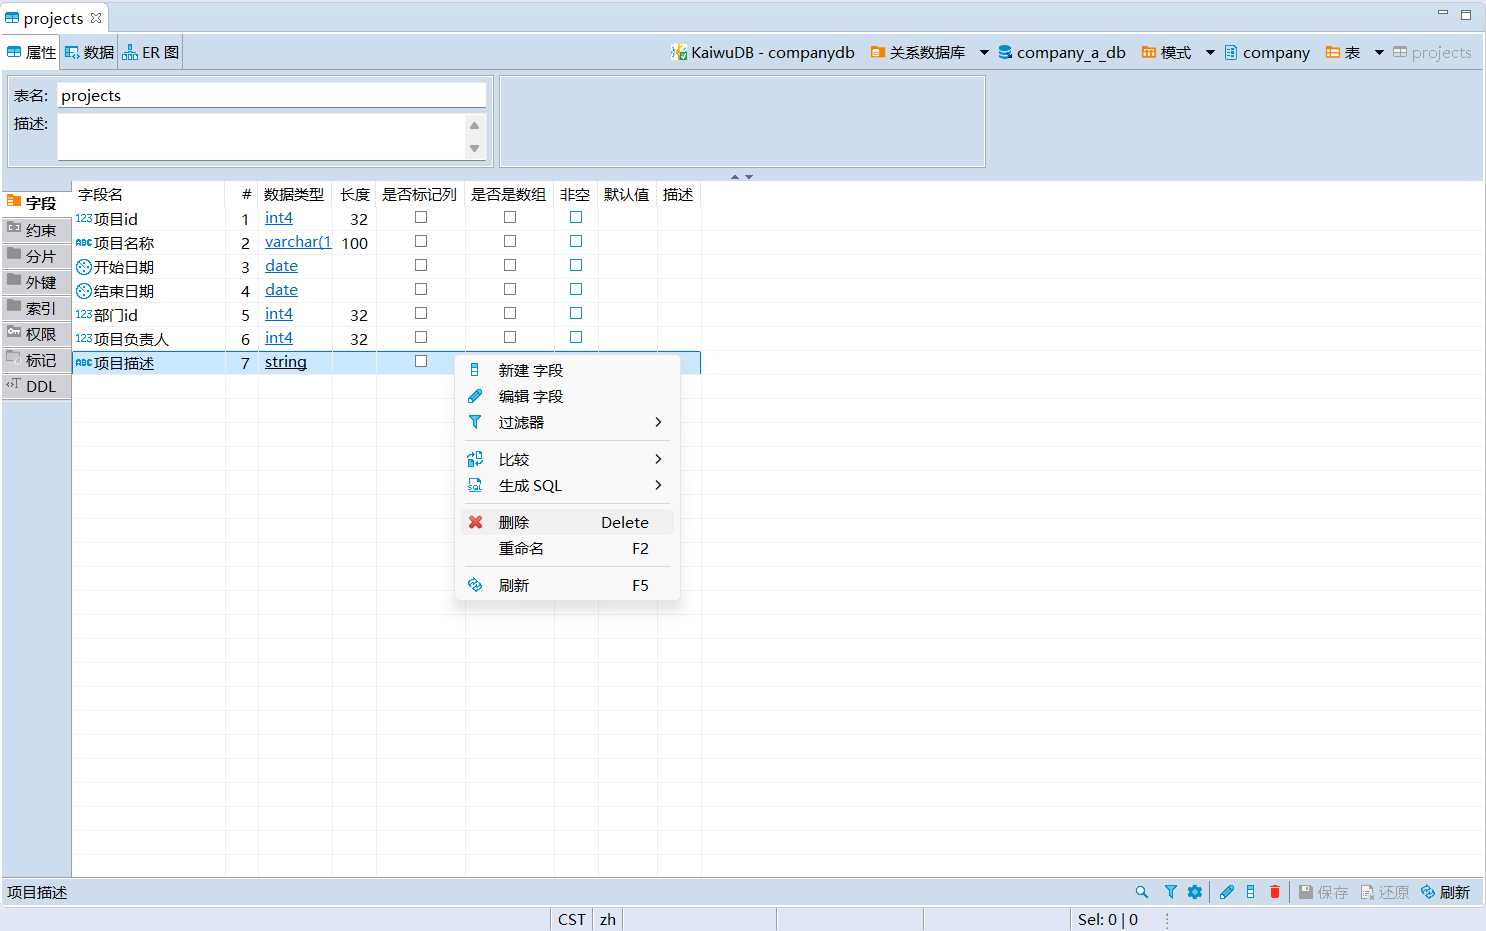
Task: Click the varchar data type link
Action: [297, 242]
